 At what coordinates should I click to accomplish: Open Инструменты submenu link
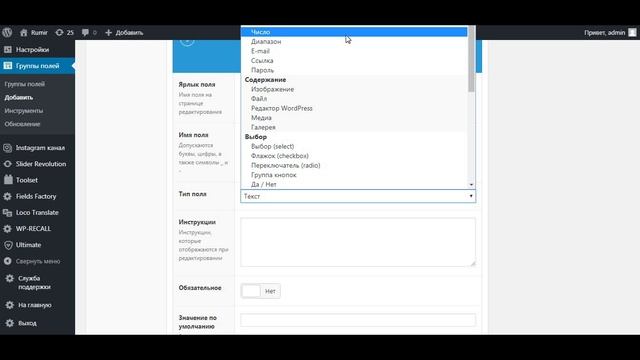click(24, 111)
